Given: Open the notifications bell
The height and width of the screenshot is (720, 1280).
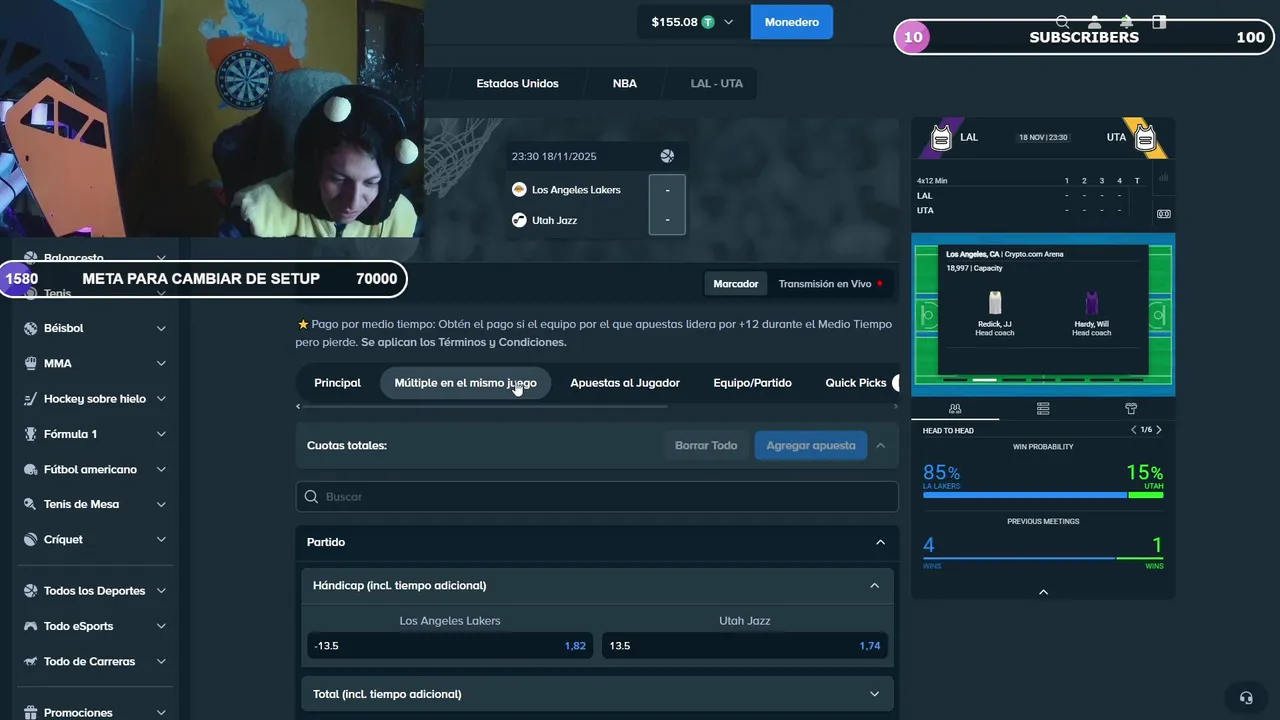Looking at the screenshot, I should tap(1127, 21).
